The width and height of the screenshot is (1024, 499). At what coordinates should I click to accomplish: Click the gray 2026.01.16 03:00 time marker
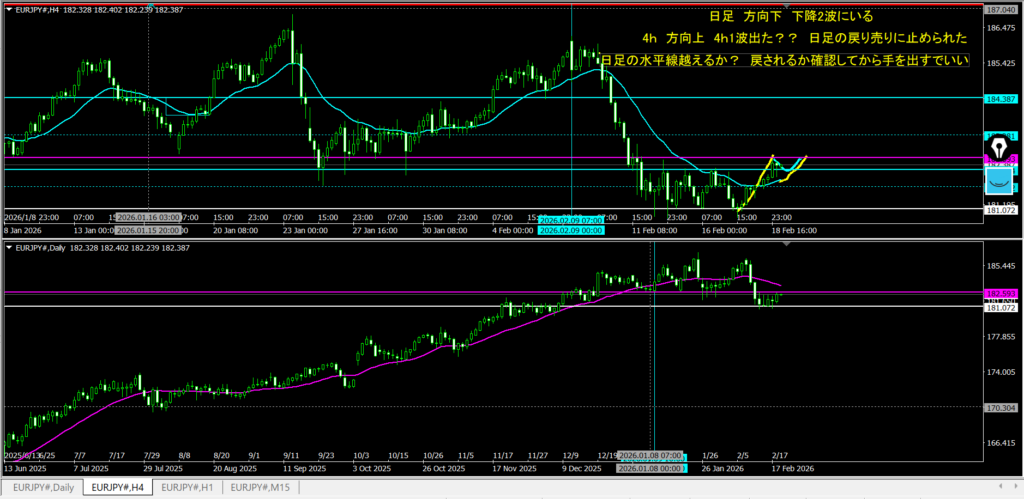pos(148,217)
